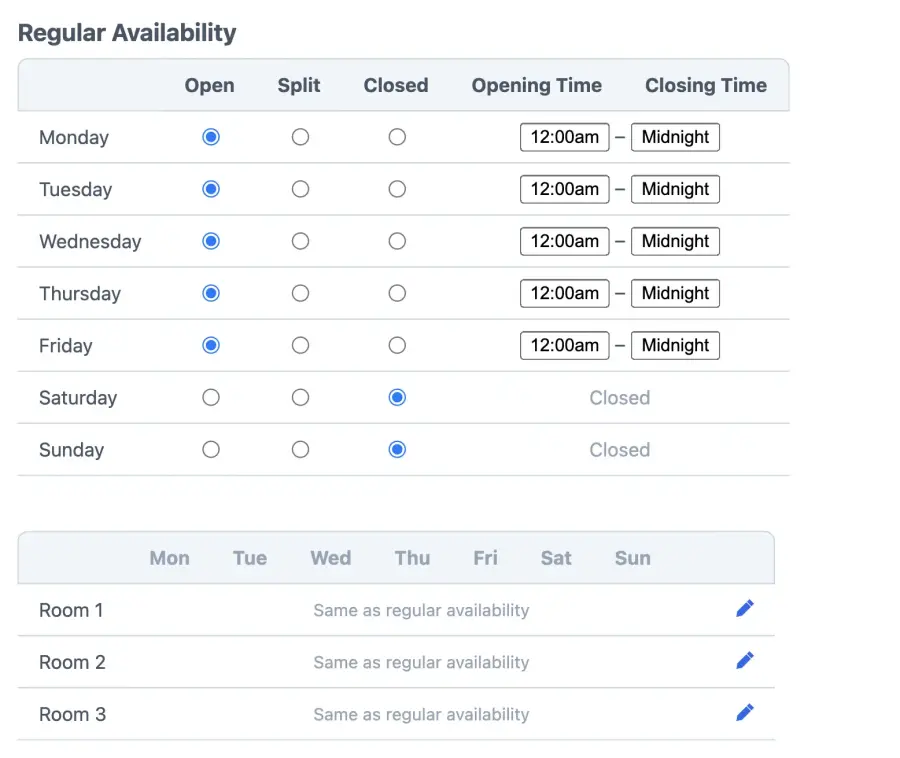Open Tuesday opening time 12:00am field
Screen dimensions: 900x758
coord(565,189)
